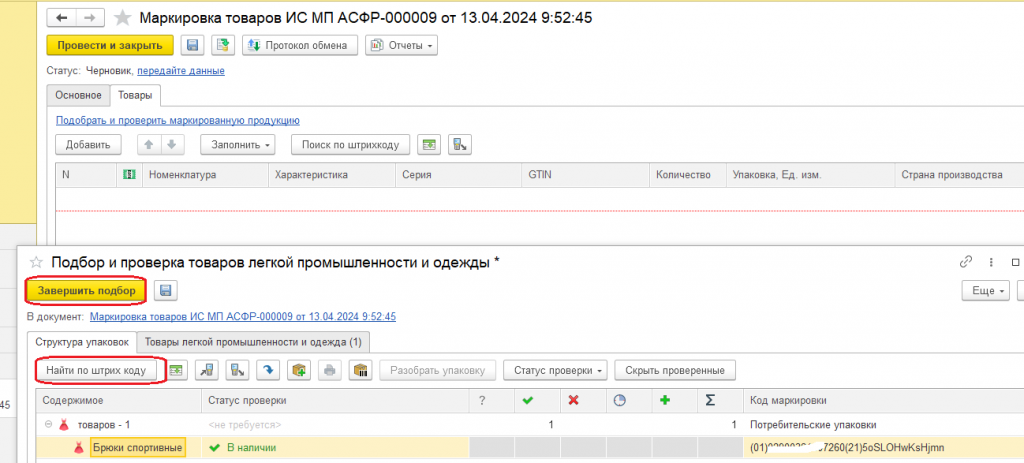Star the Подбор и проверка window
The height and width of the screenshot is (463, 1024).
coord(37,263)
